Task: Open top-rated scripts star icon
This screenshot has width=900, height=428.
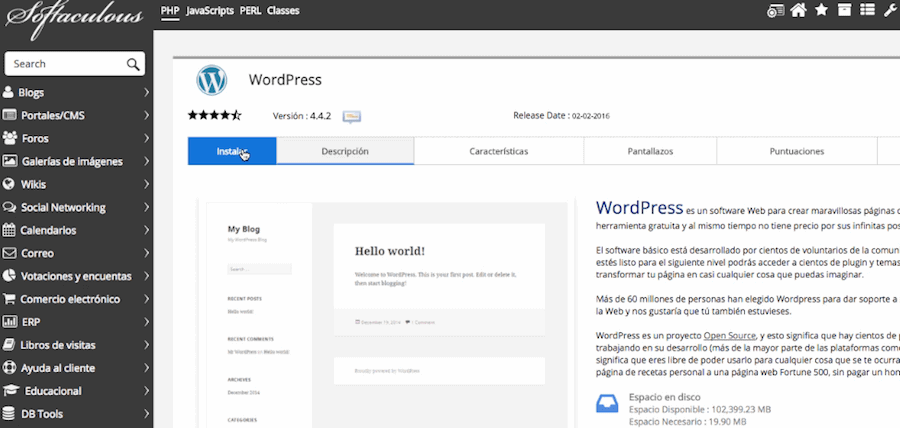Action: (x=821, y=10)
